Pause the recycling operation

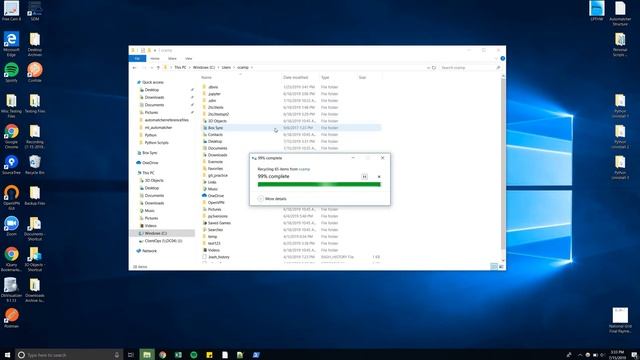[364, 176]
